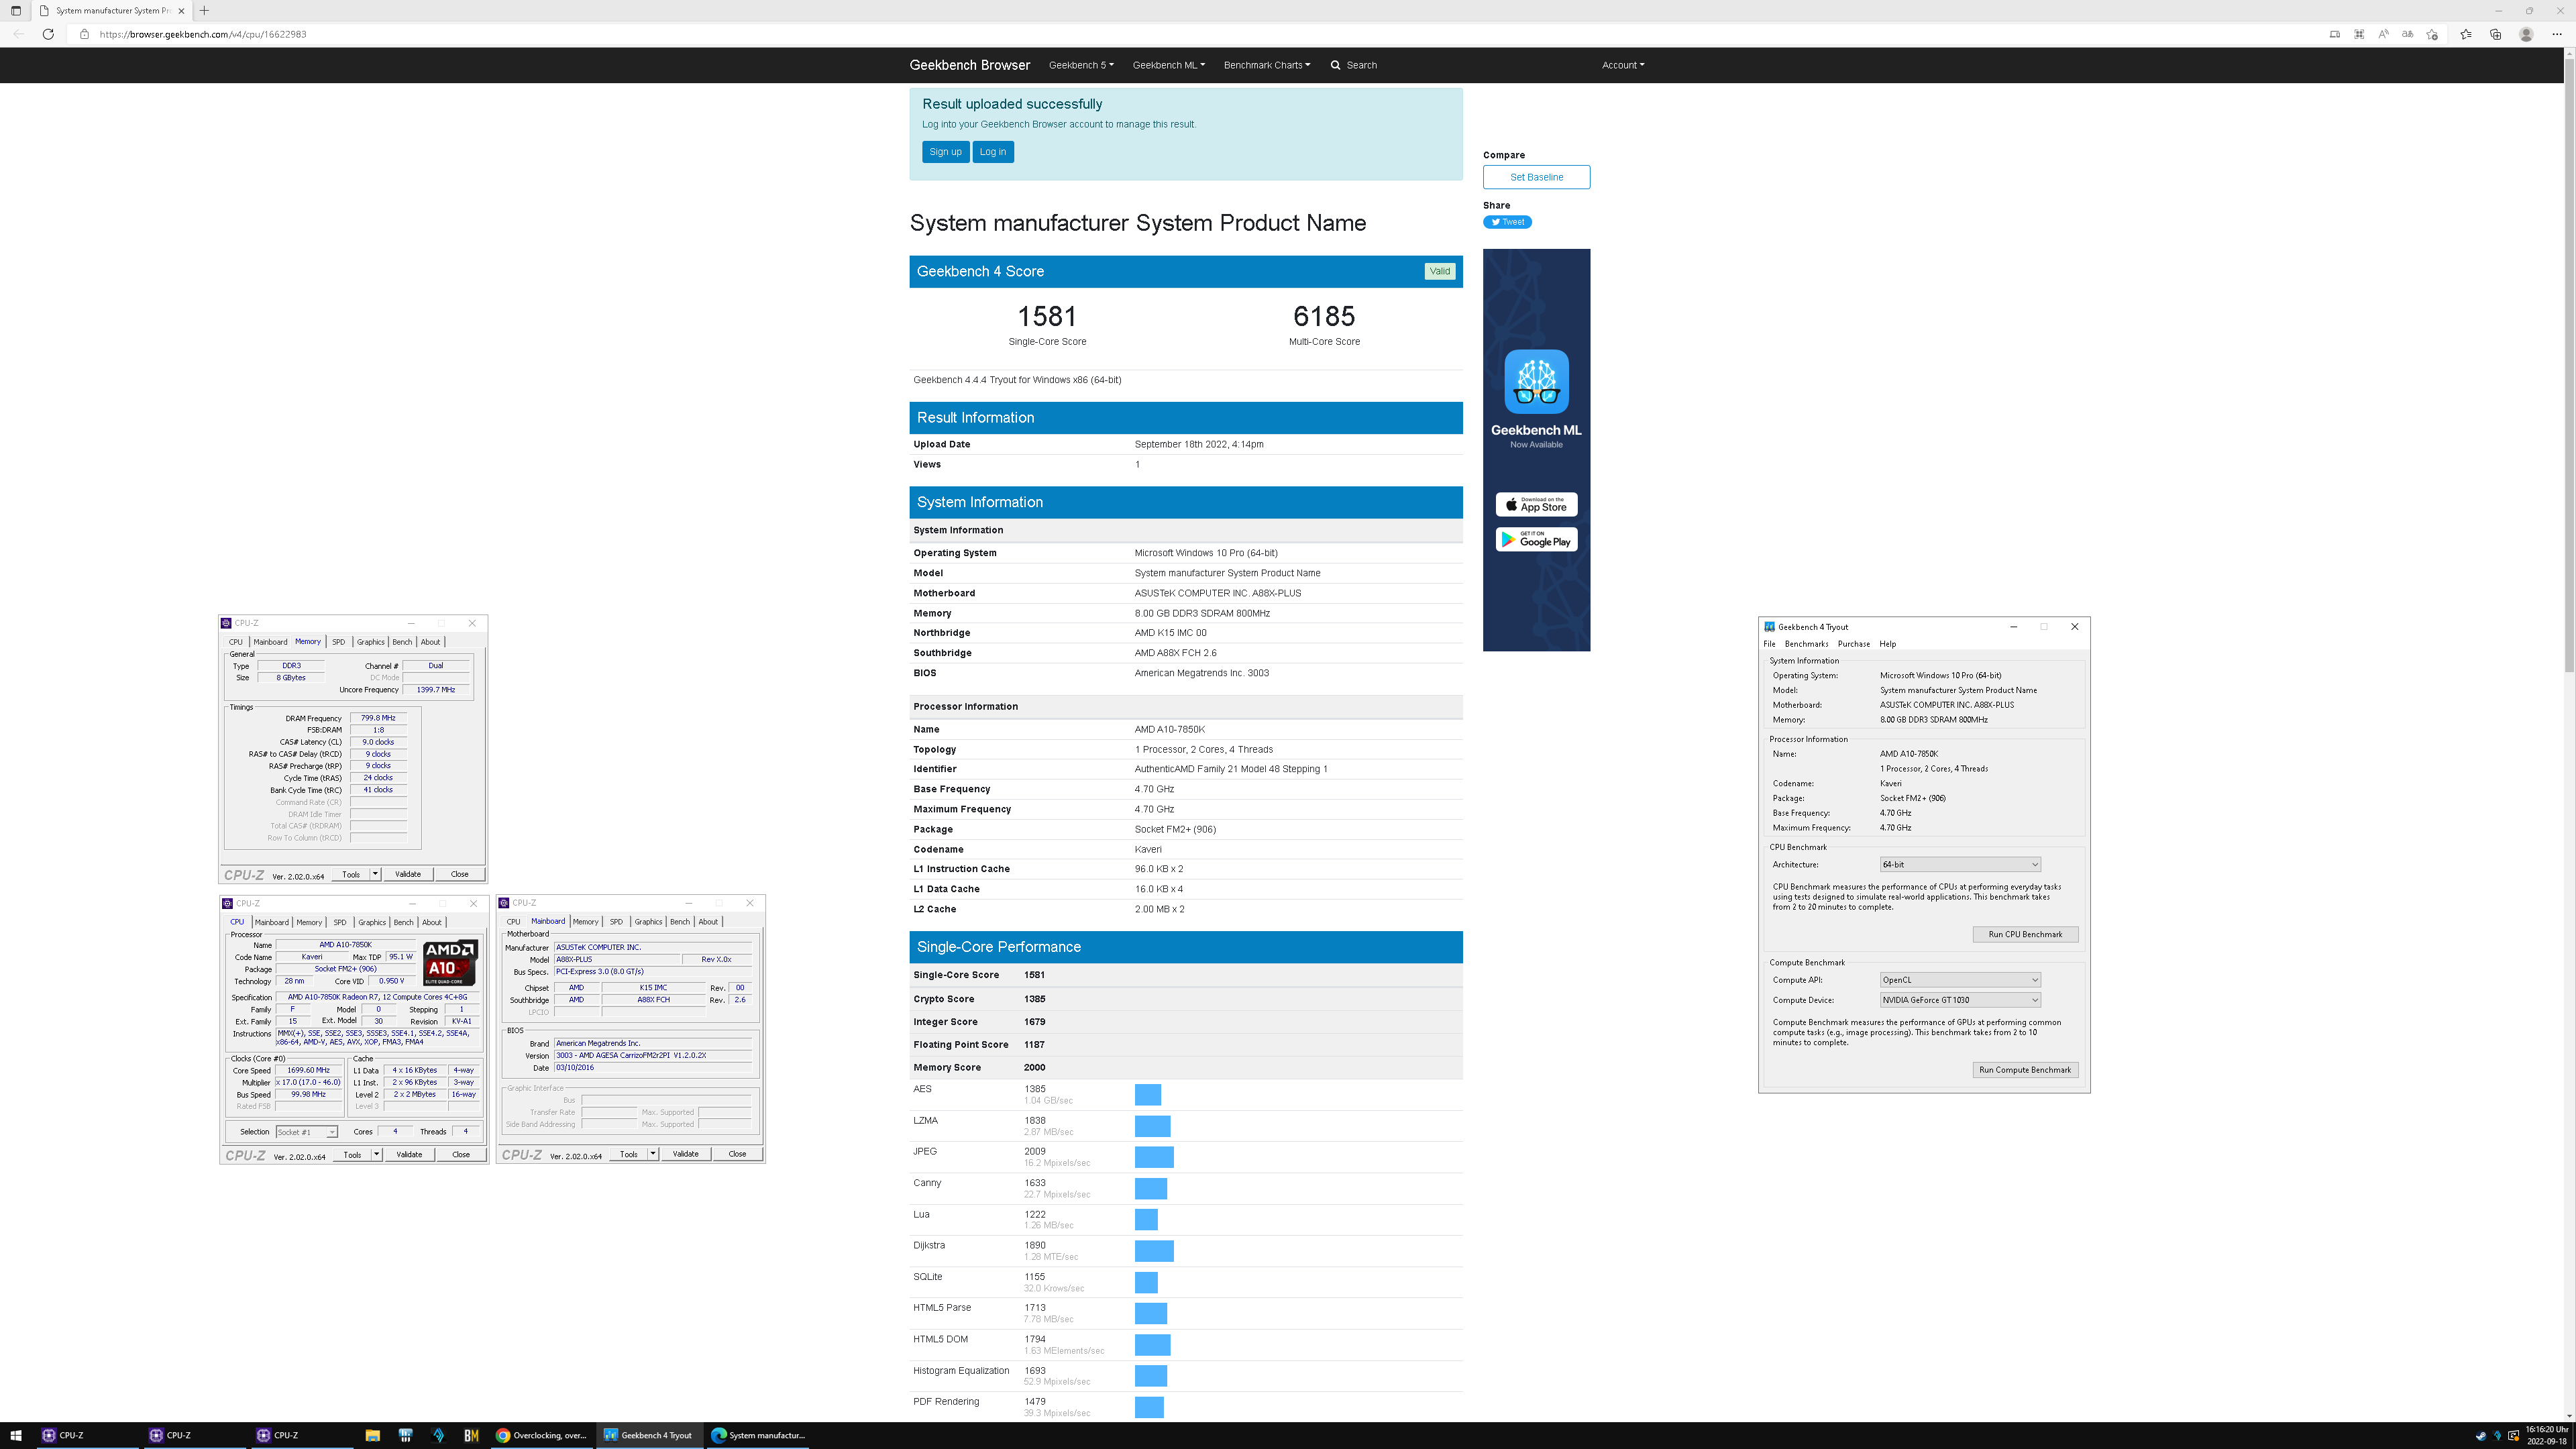Click the AMD A10-7850K processor name row
Image resolution: width=2576 pixels, height=1449 pixels.
[x=1186, y=729]
